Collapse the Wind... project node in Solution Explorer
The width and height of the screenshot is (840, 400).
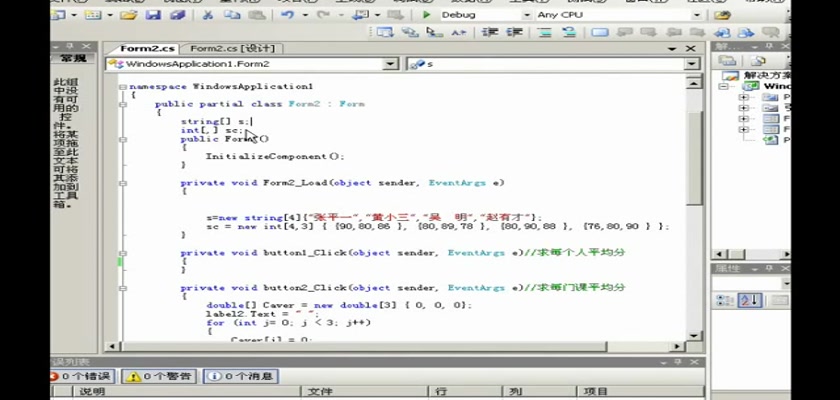pyautogui.click(x=724, y=87)
